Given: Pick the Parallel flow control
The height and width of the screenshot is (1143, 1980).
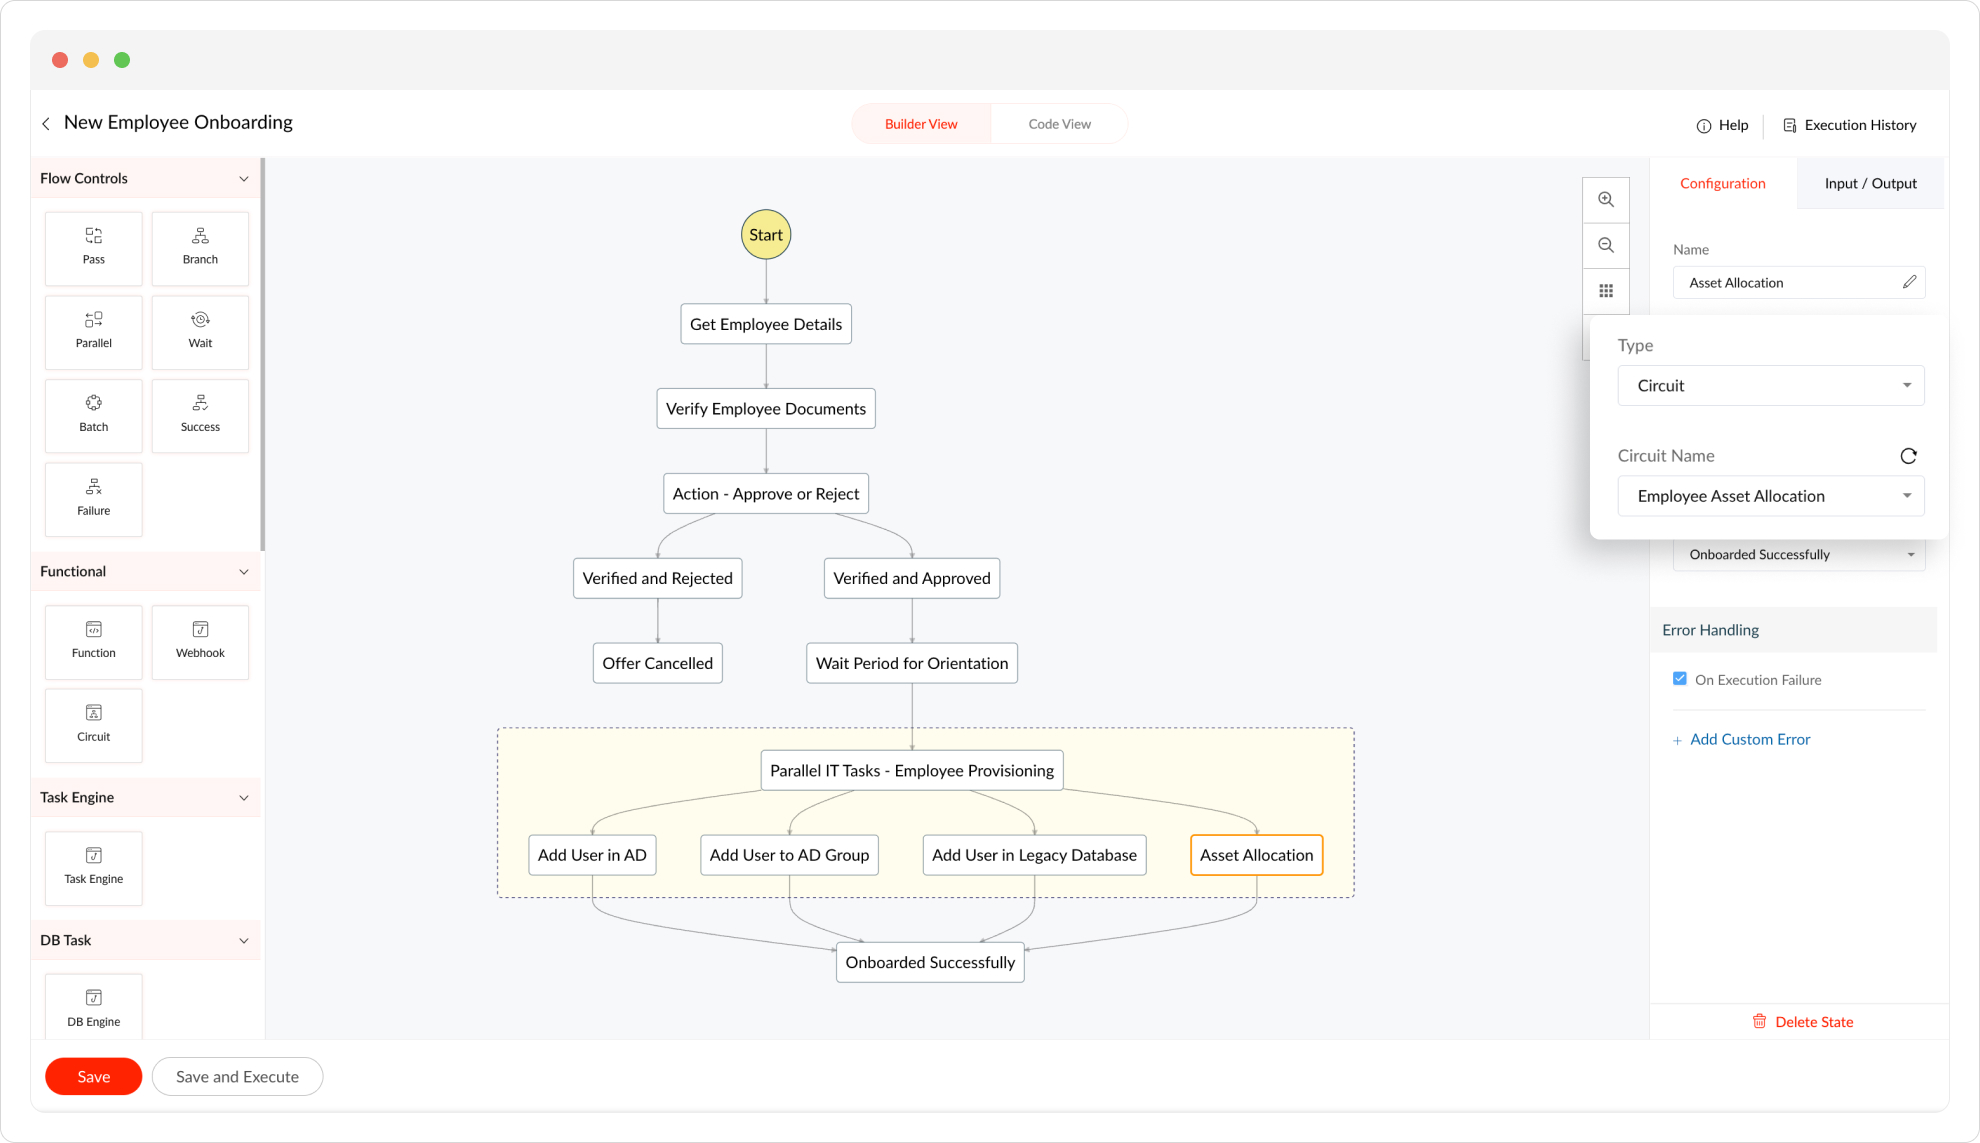Looking at the screenshot, I should point(93,331).
